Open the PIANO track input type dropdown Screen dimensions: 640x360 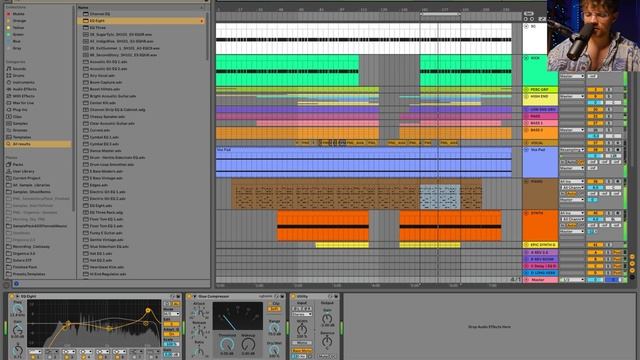(x=572, y=182)
